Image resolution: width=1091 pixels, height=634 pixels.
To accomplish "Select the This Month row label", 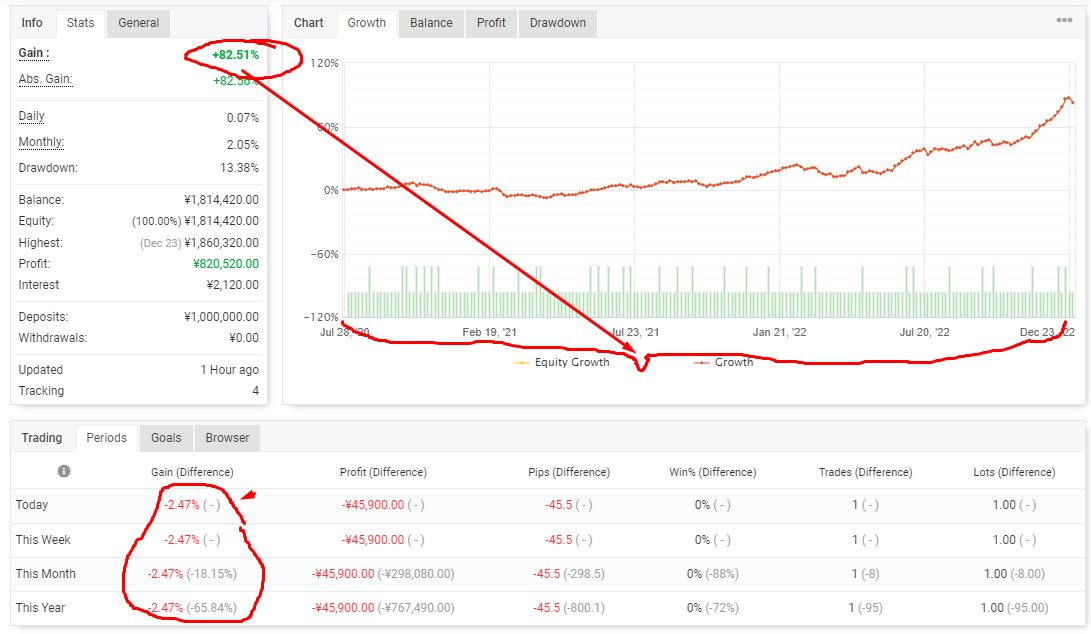I will coord(45,573).
